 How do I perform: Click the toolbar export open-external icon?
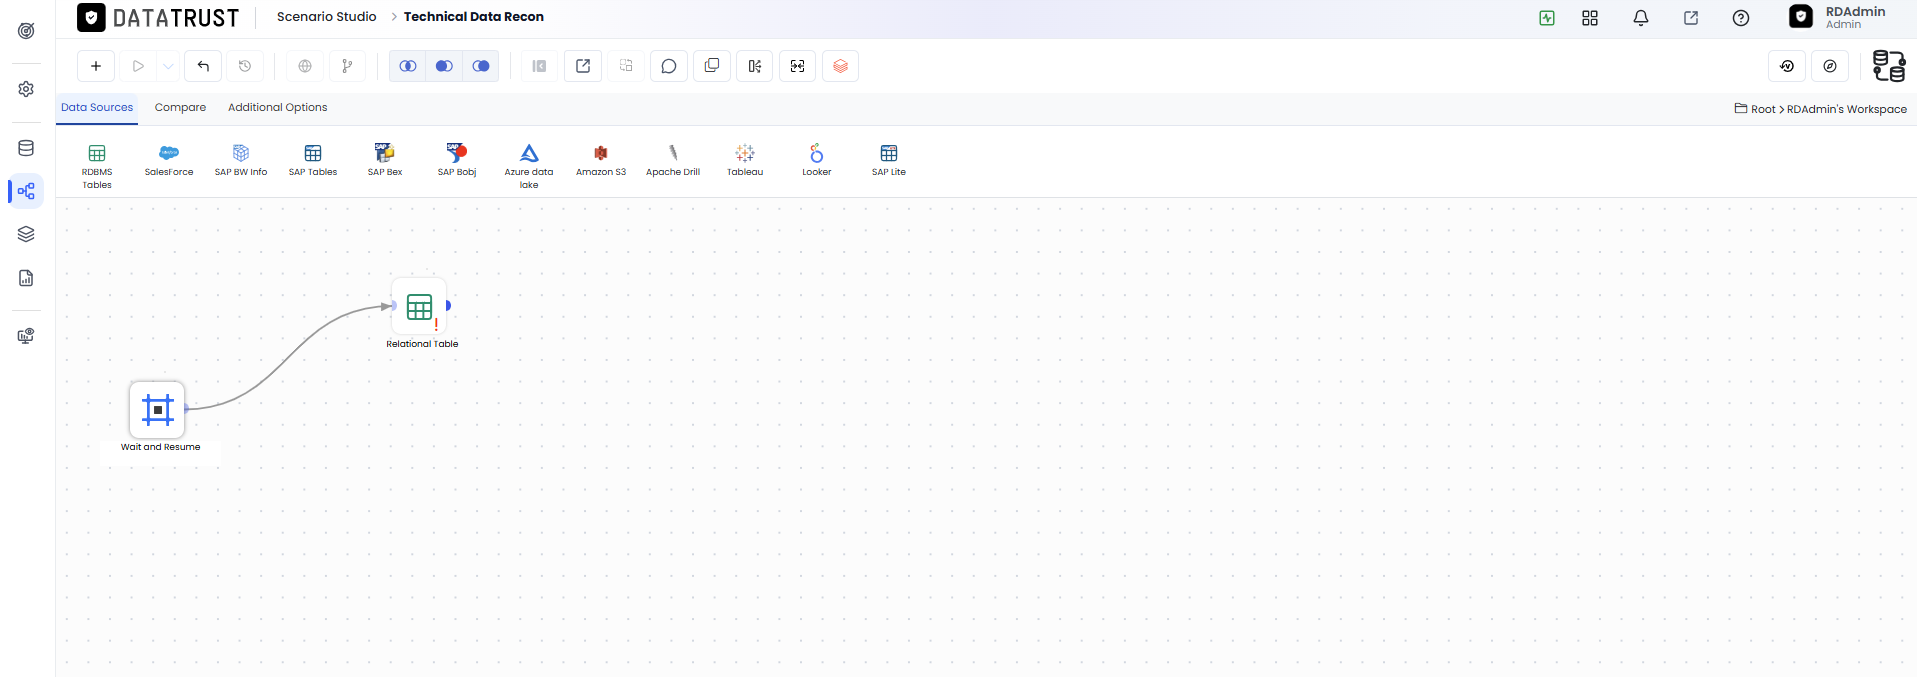pos(583,66)
